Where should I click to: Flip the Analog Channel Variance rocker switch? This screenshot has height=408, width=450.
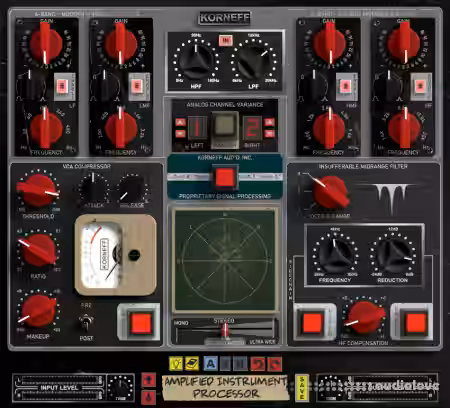click(x=225, y=129)
